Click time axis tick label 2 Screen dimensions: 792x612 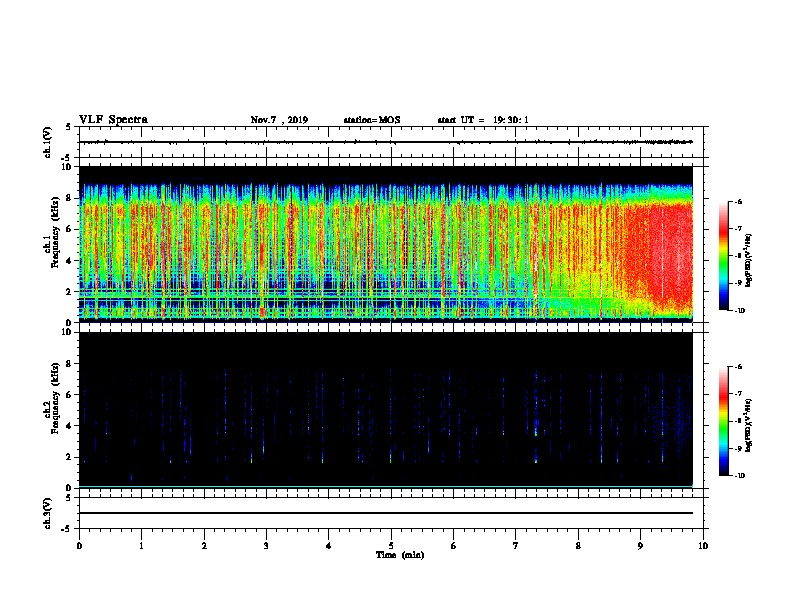click(204, 546)
